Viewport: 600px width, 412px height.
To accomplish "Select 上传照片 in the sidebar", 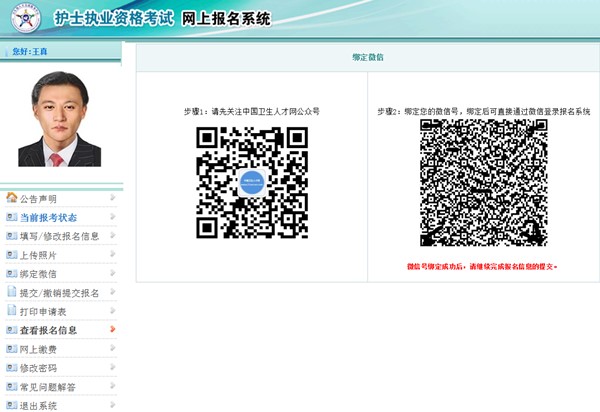I will point(38,255).
